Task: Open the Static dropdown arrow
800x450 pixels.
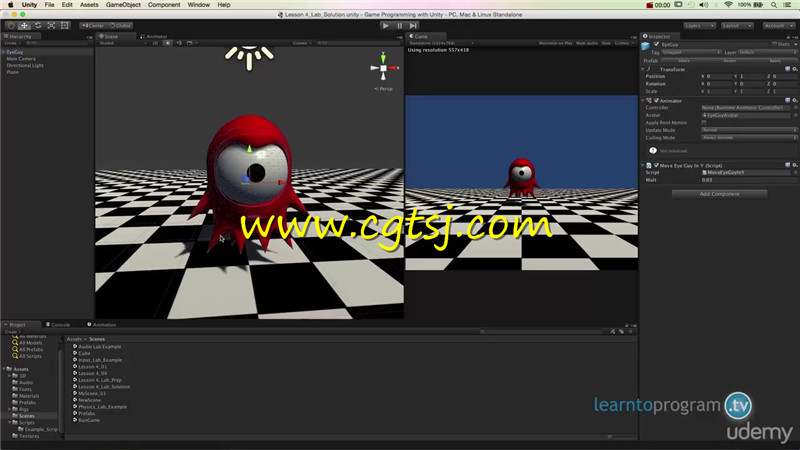Action: point(795,44)
